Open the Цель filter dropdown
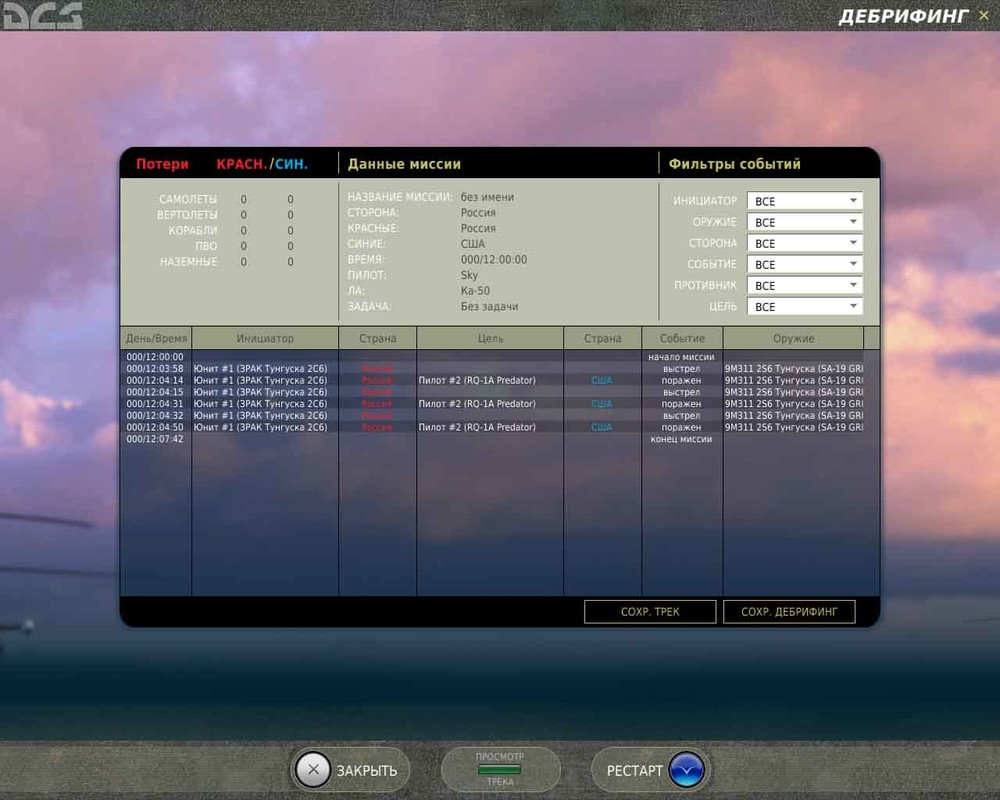The width and height of the screenshot is (1000, 800). coord(805,306)
